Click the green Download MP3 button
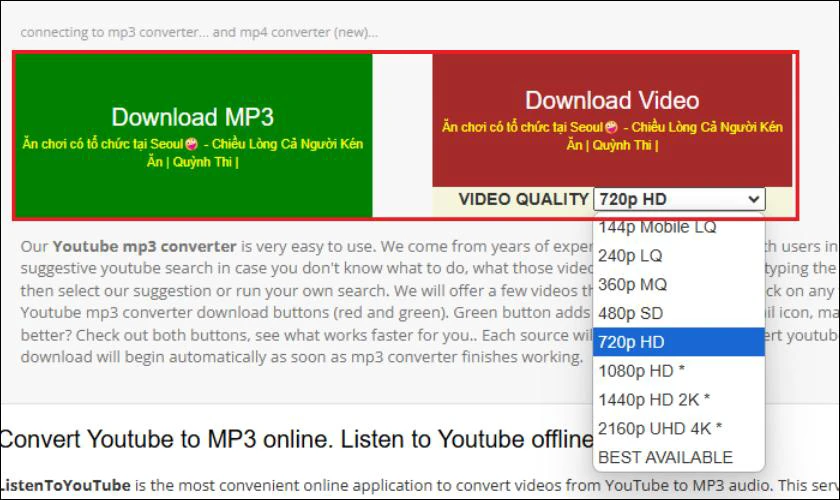The width and height of the screenshot is (840, 500). click(193, 135)
